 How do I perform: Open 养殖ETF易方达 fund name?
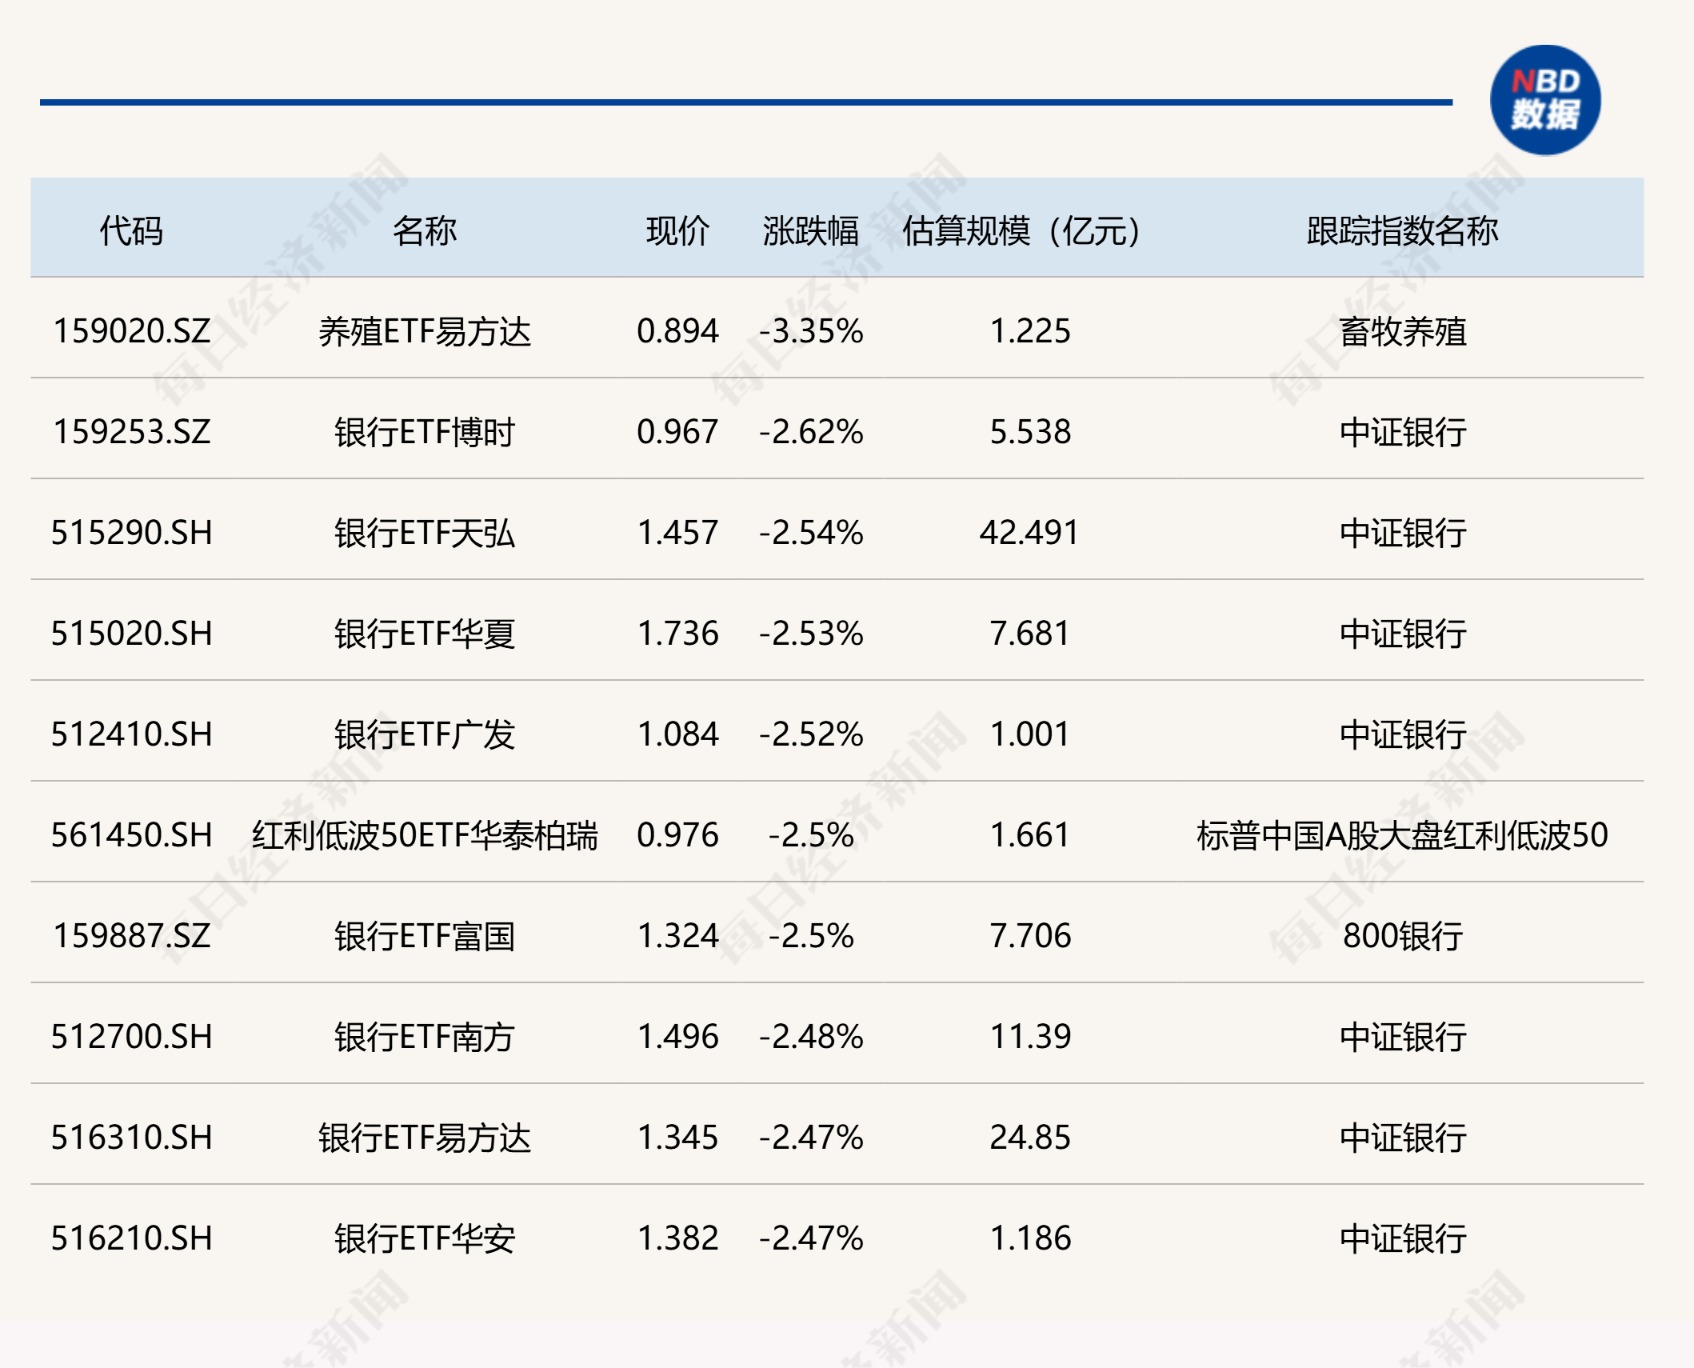(x=425, y=331)
